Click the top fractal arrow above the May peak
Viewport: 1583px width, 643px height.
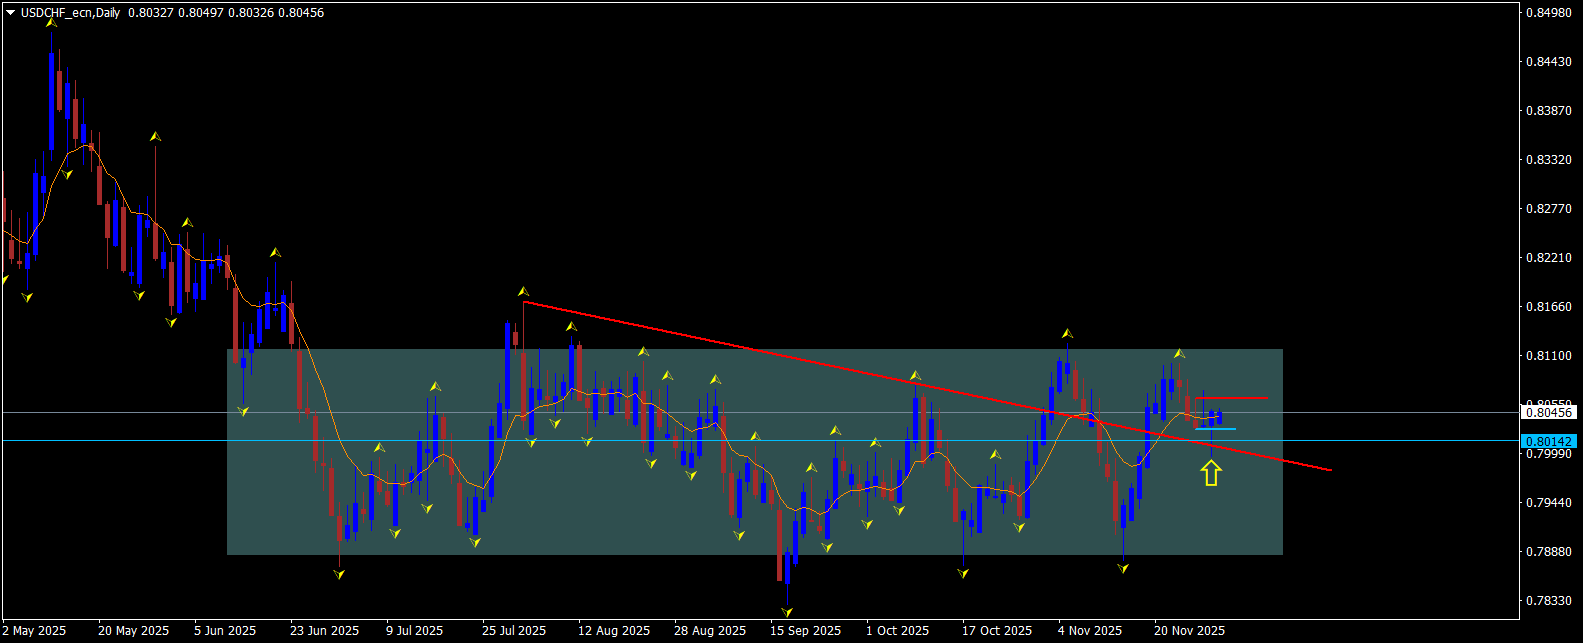51,22
